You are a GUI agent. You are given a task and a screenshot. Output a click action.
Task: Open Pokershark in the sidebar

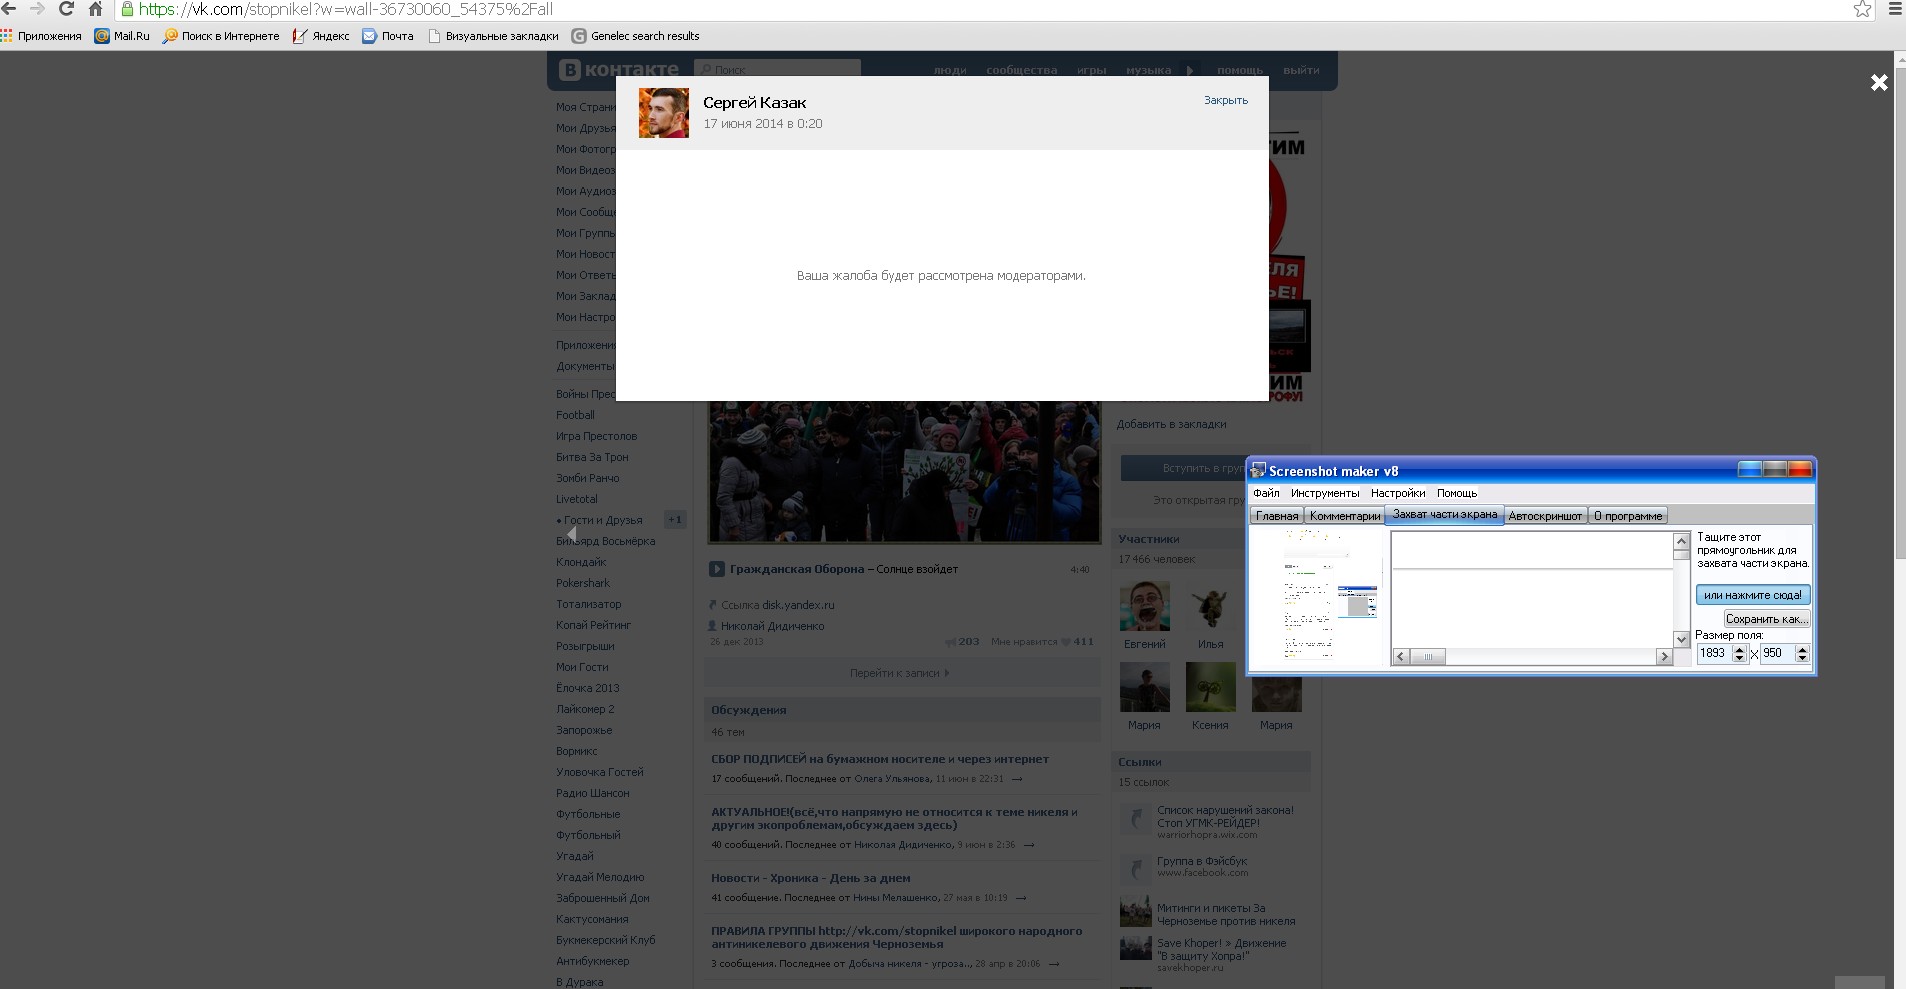[583, 583]
